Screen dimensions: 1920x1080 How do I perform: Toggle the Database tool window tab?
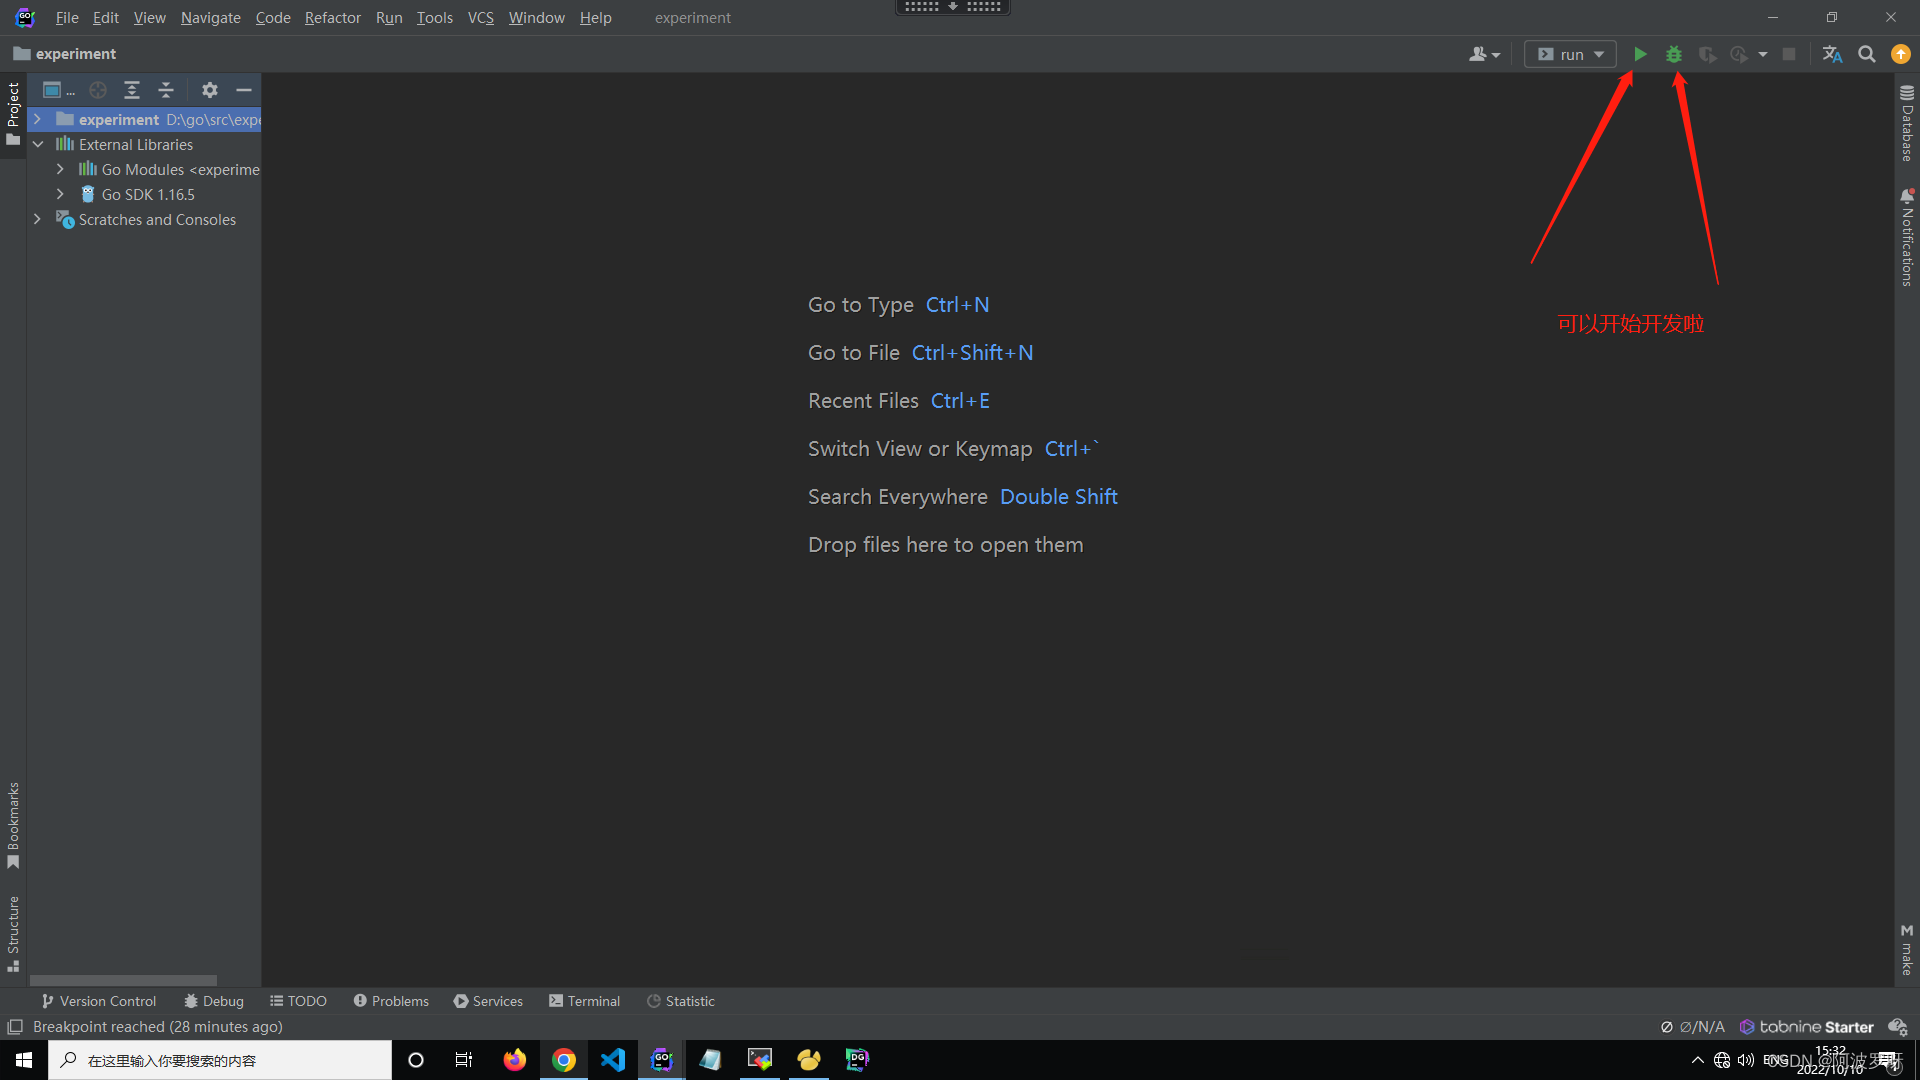click(1907, 123)
